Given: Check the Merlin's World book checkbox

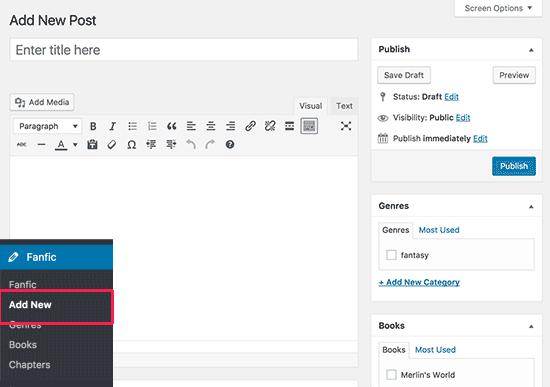Looking at the screenshot, I should (x=391, y=375).
